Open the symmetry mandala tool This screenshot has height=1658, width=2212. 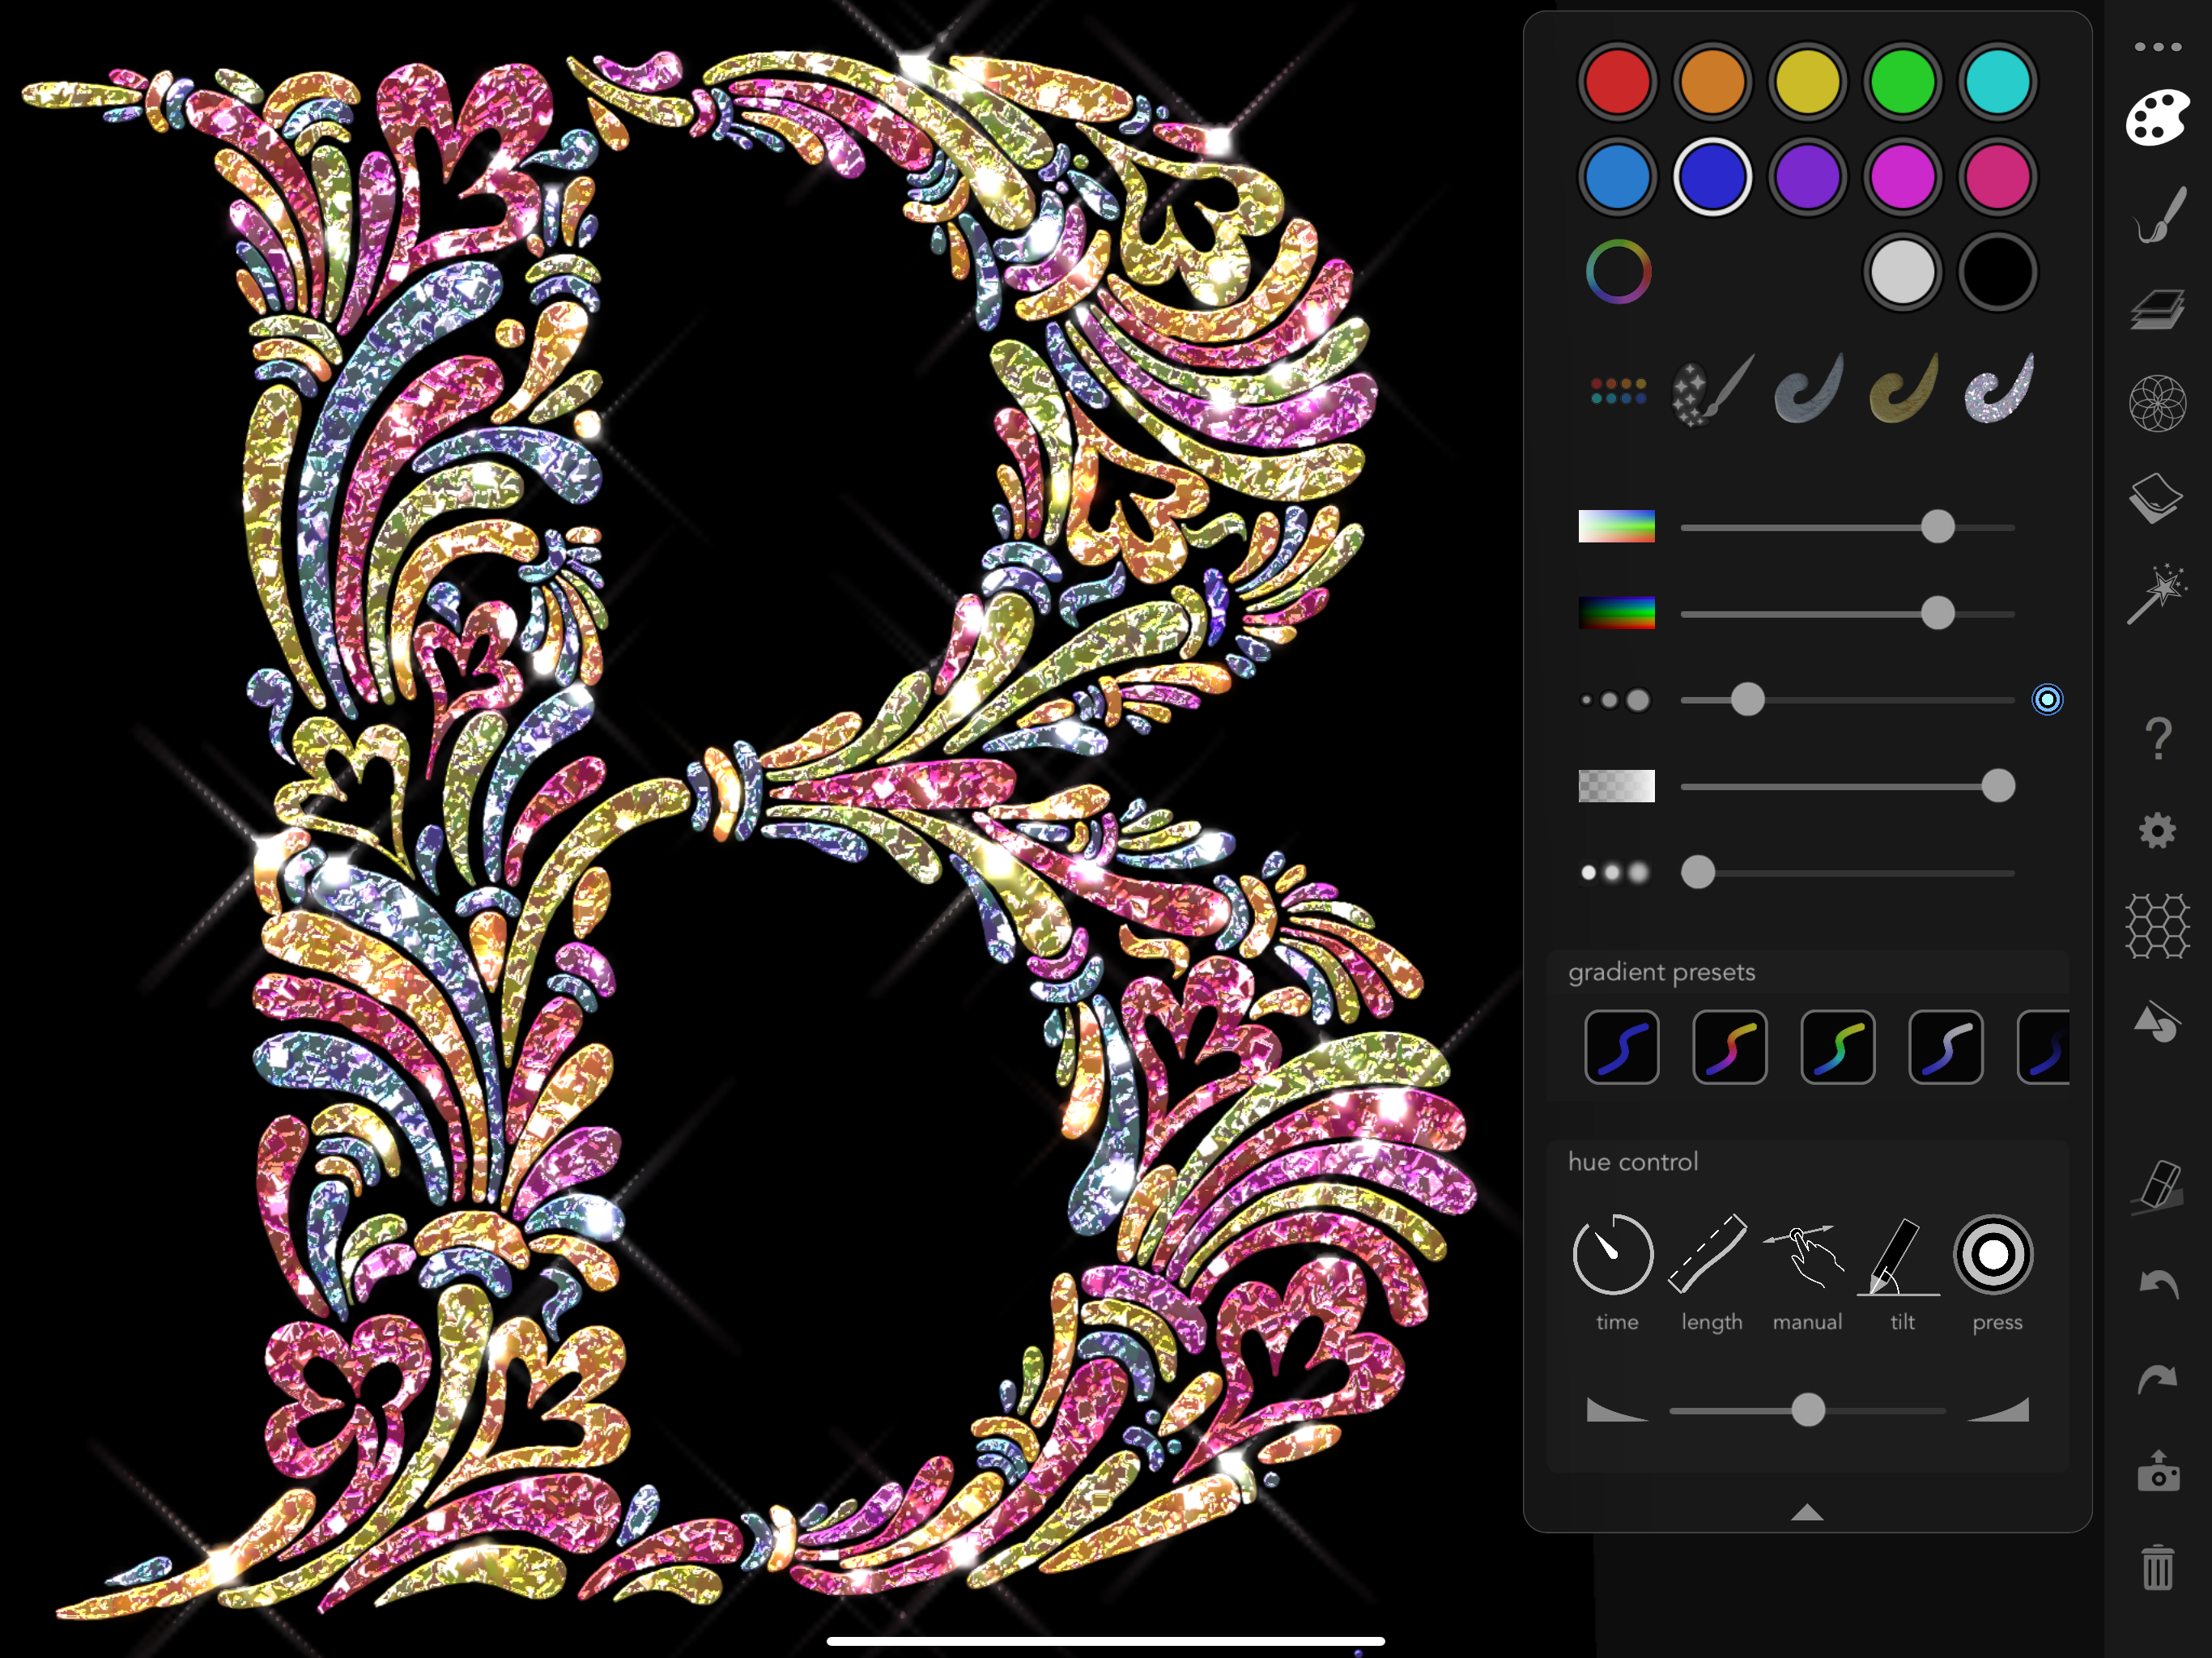2157,403
